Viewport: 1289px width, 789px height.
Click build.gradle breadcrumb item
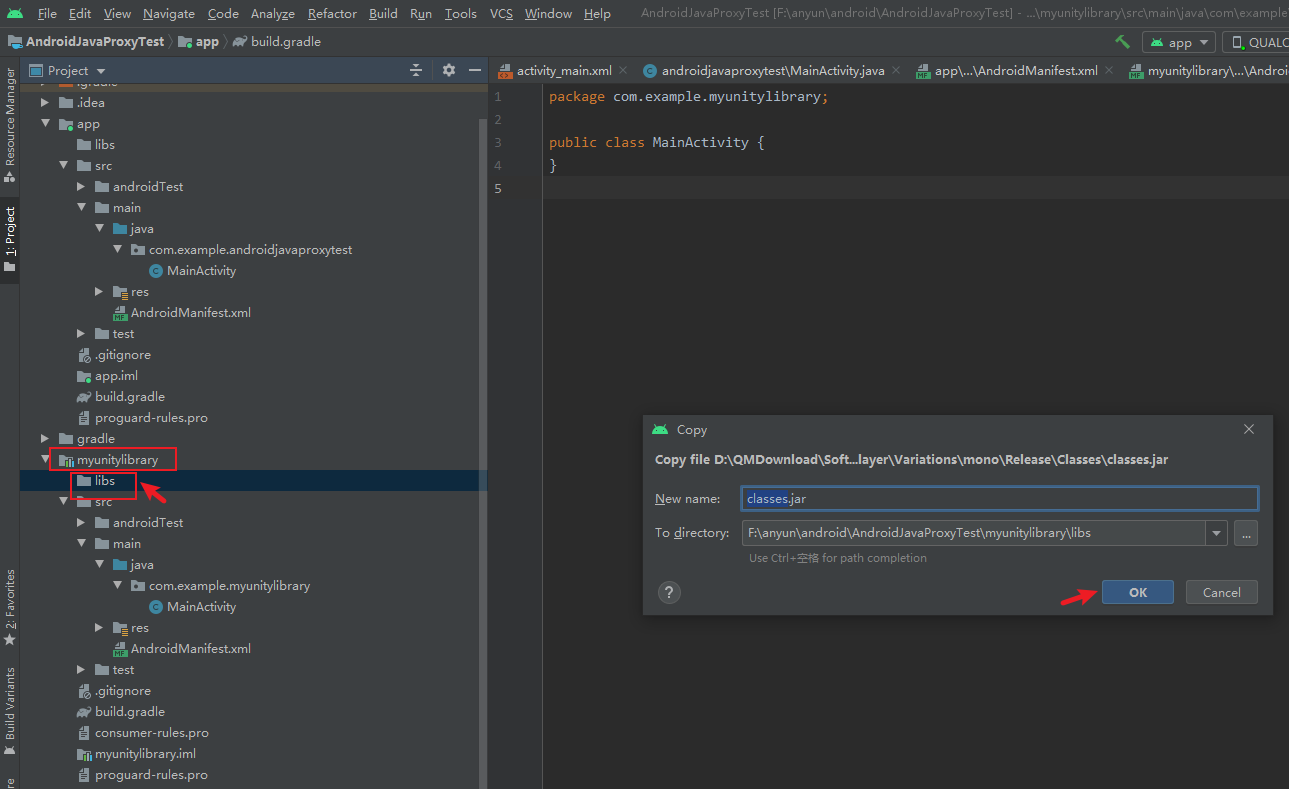[277, 42]
